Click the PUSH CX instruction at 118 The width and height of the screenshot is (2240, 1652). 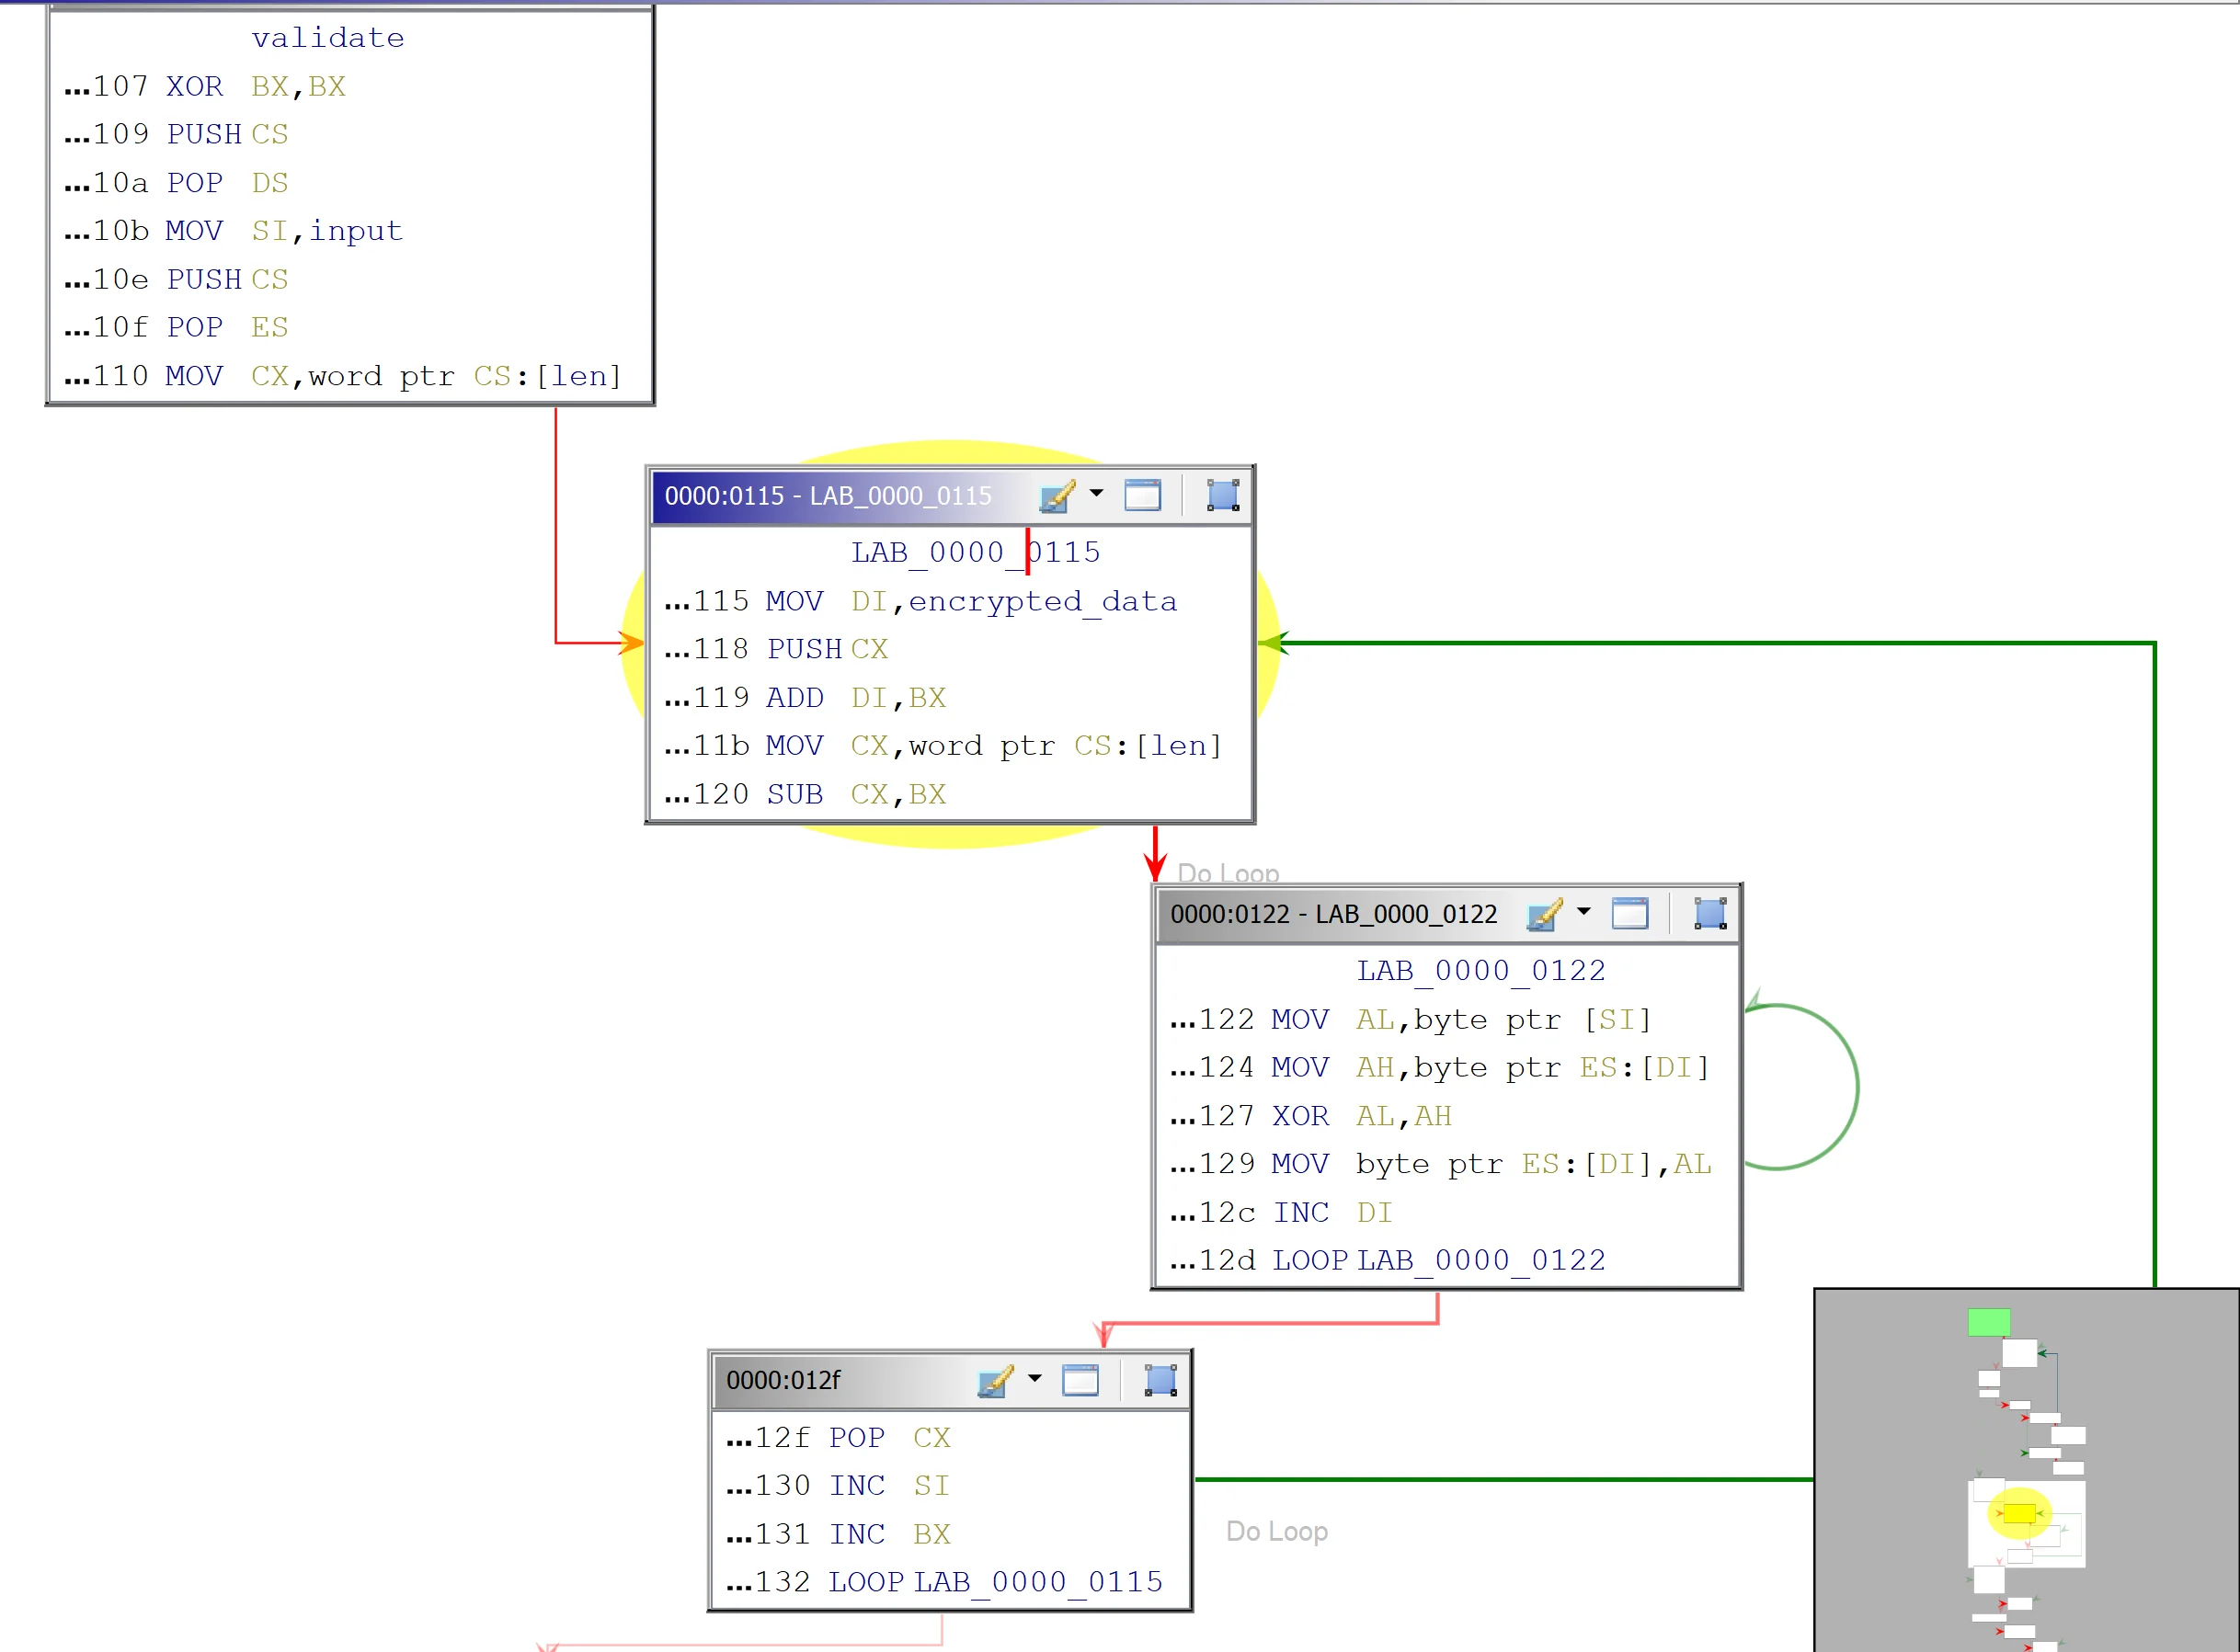point(776,649)
